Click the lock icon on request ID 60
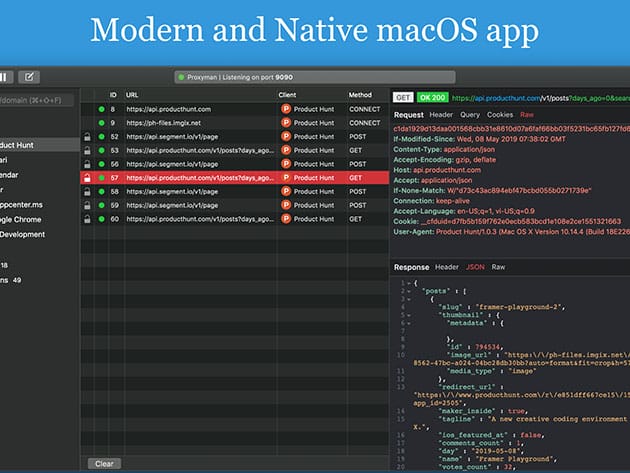Image resolution: width=630 pixels, height=473 pixels. [x=88, y=219]
